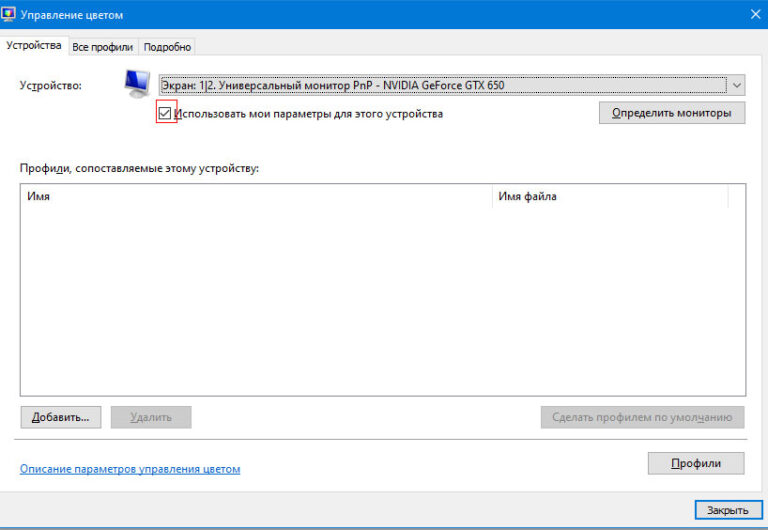Click 'Сделать профилем по умолчанию' button
Viewport: 768px width, 530px height.
642,417
